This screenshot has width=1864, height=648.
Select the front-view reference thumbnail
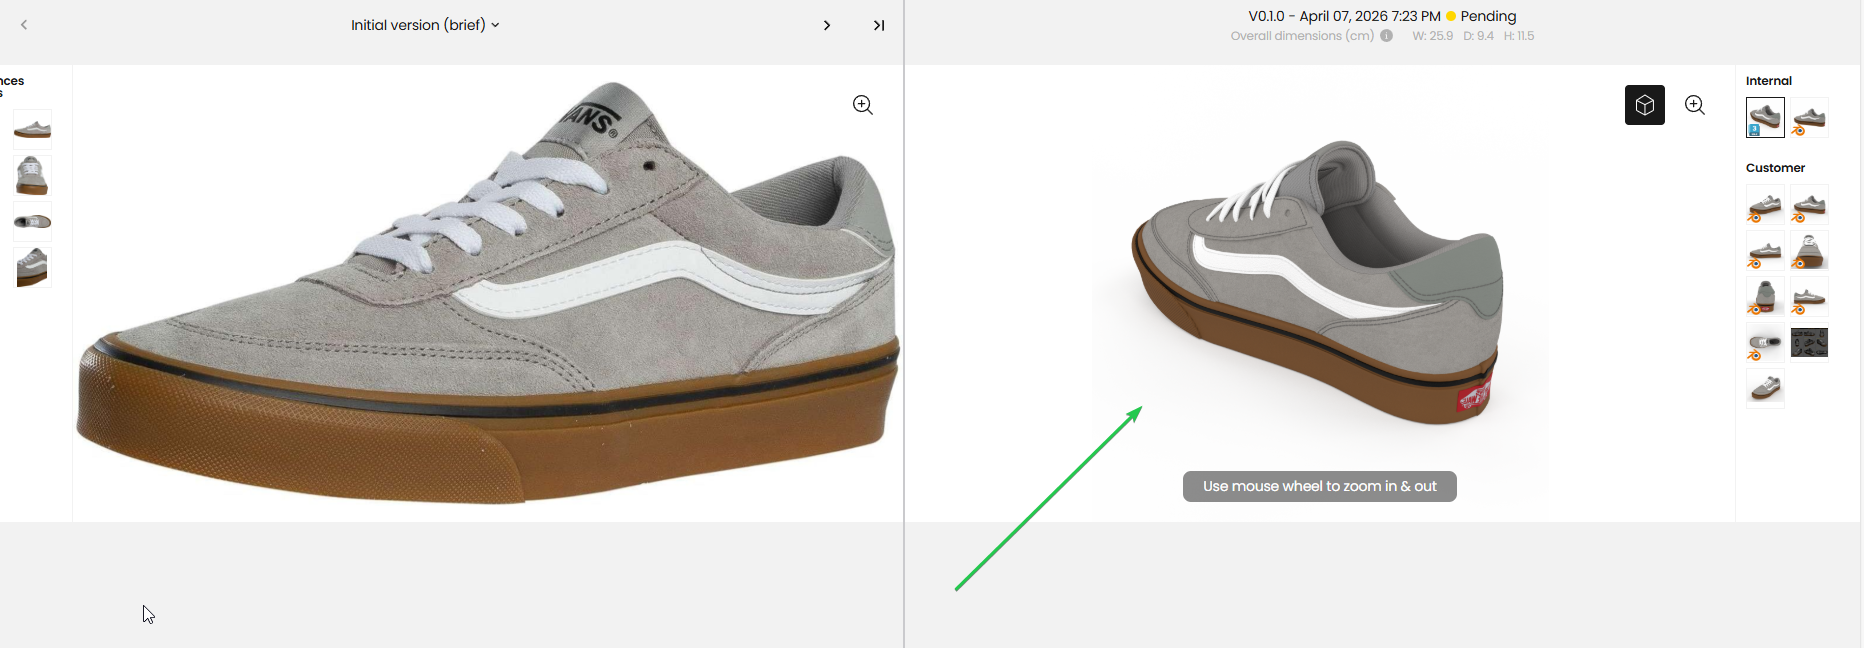(x=32, y=175)
